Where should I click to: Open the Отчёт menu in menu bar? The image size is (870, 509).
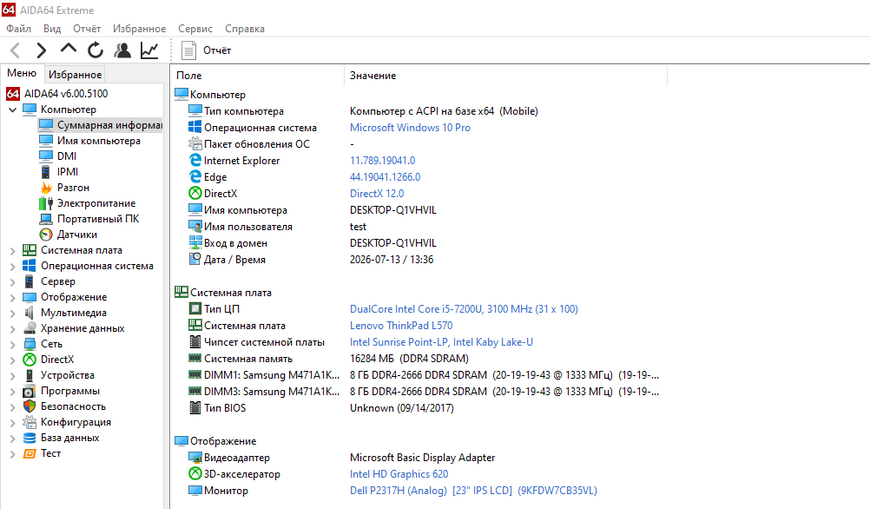click(87, 28)
